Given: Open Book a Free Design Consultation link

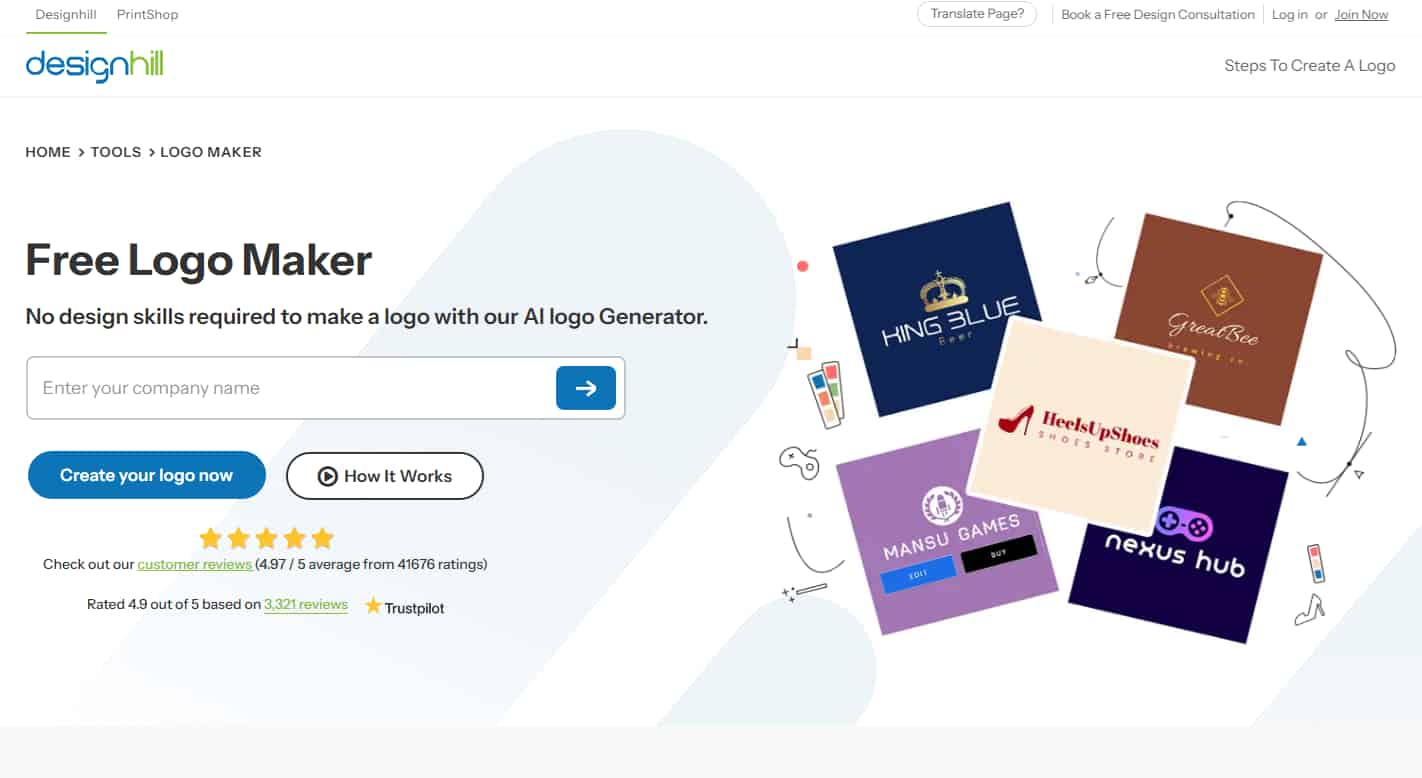Looking at the screenshot, I should pos(1158,15).
